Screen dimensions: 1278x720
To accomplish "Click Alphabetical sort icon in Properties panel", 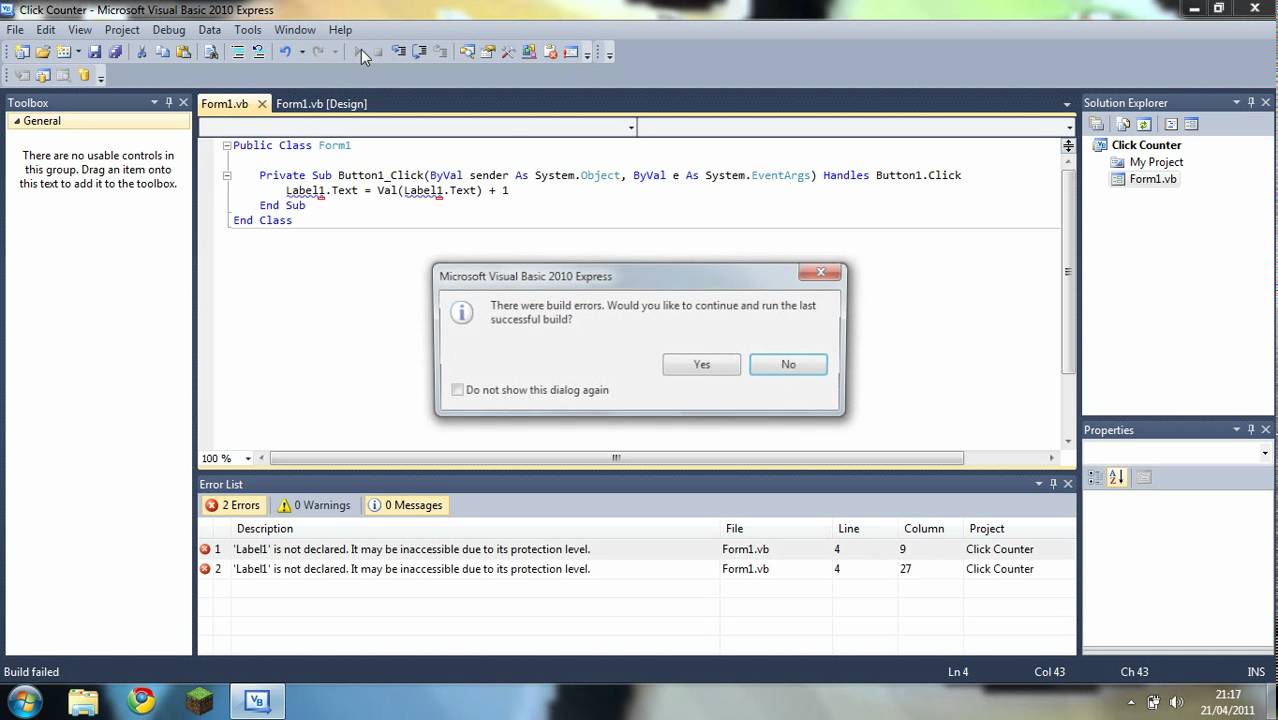I will (x=1117, y=478).
